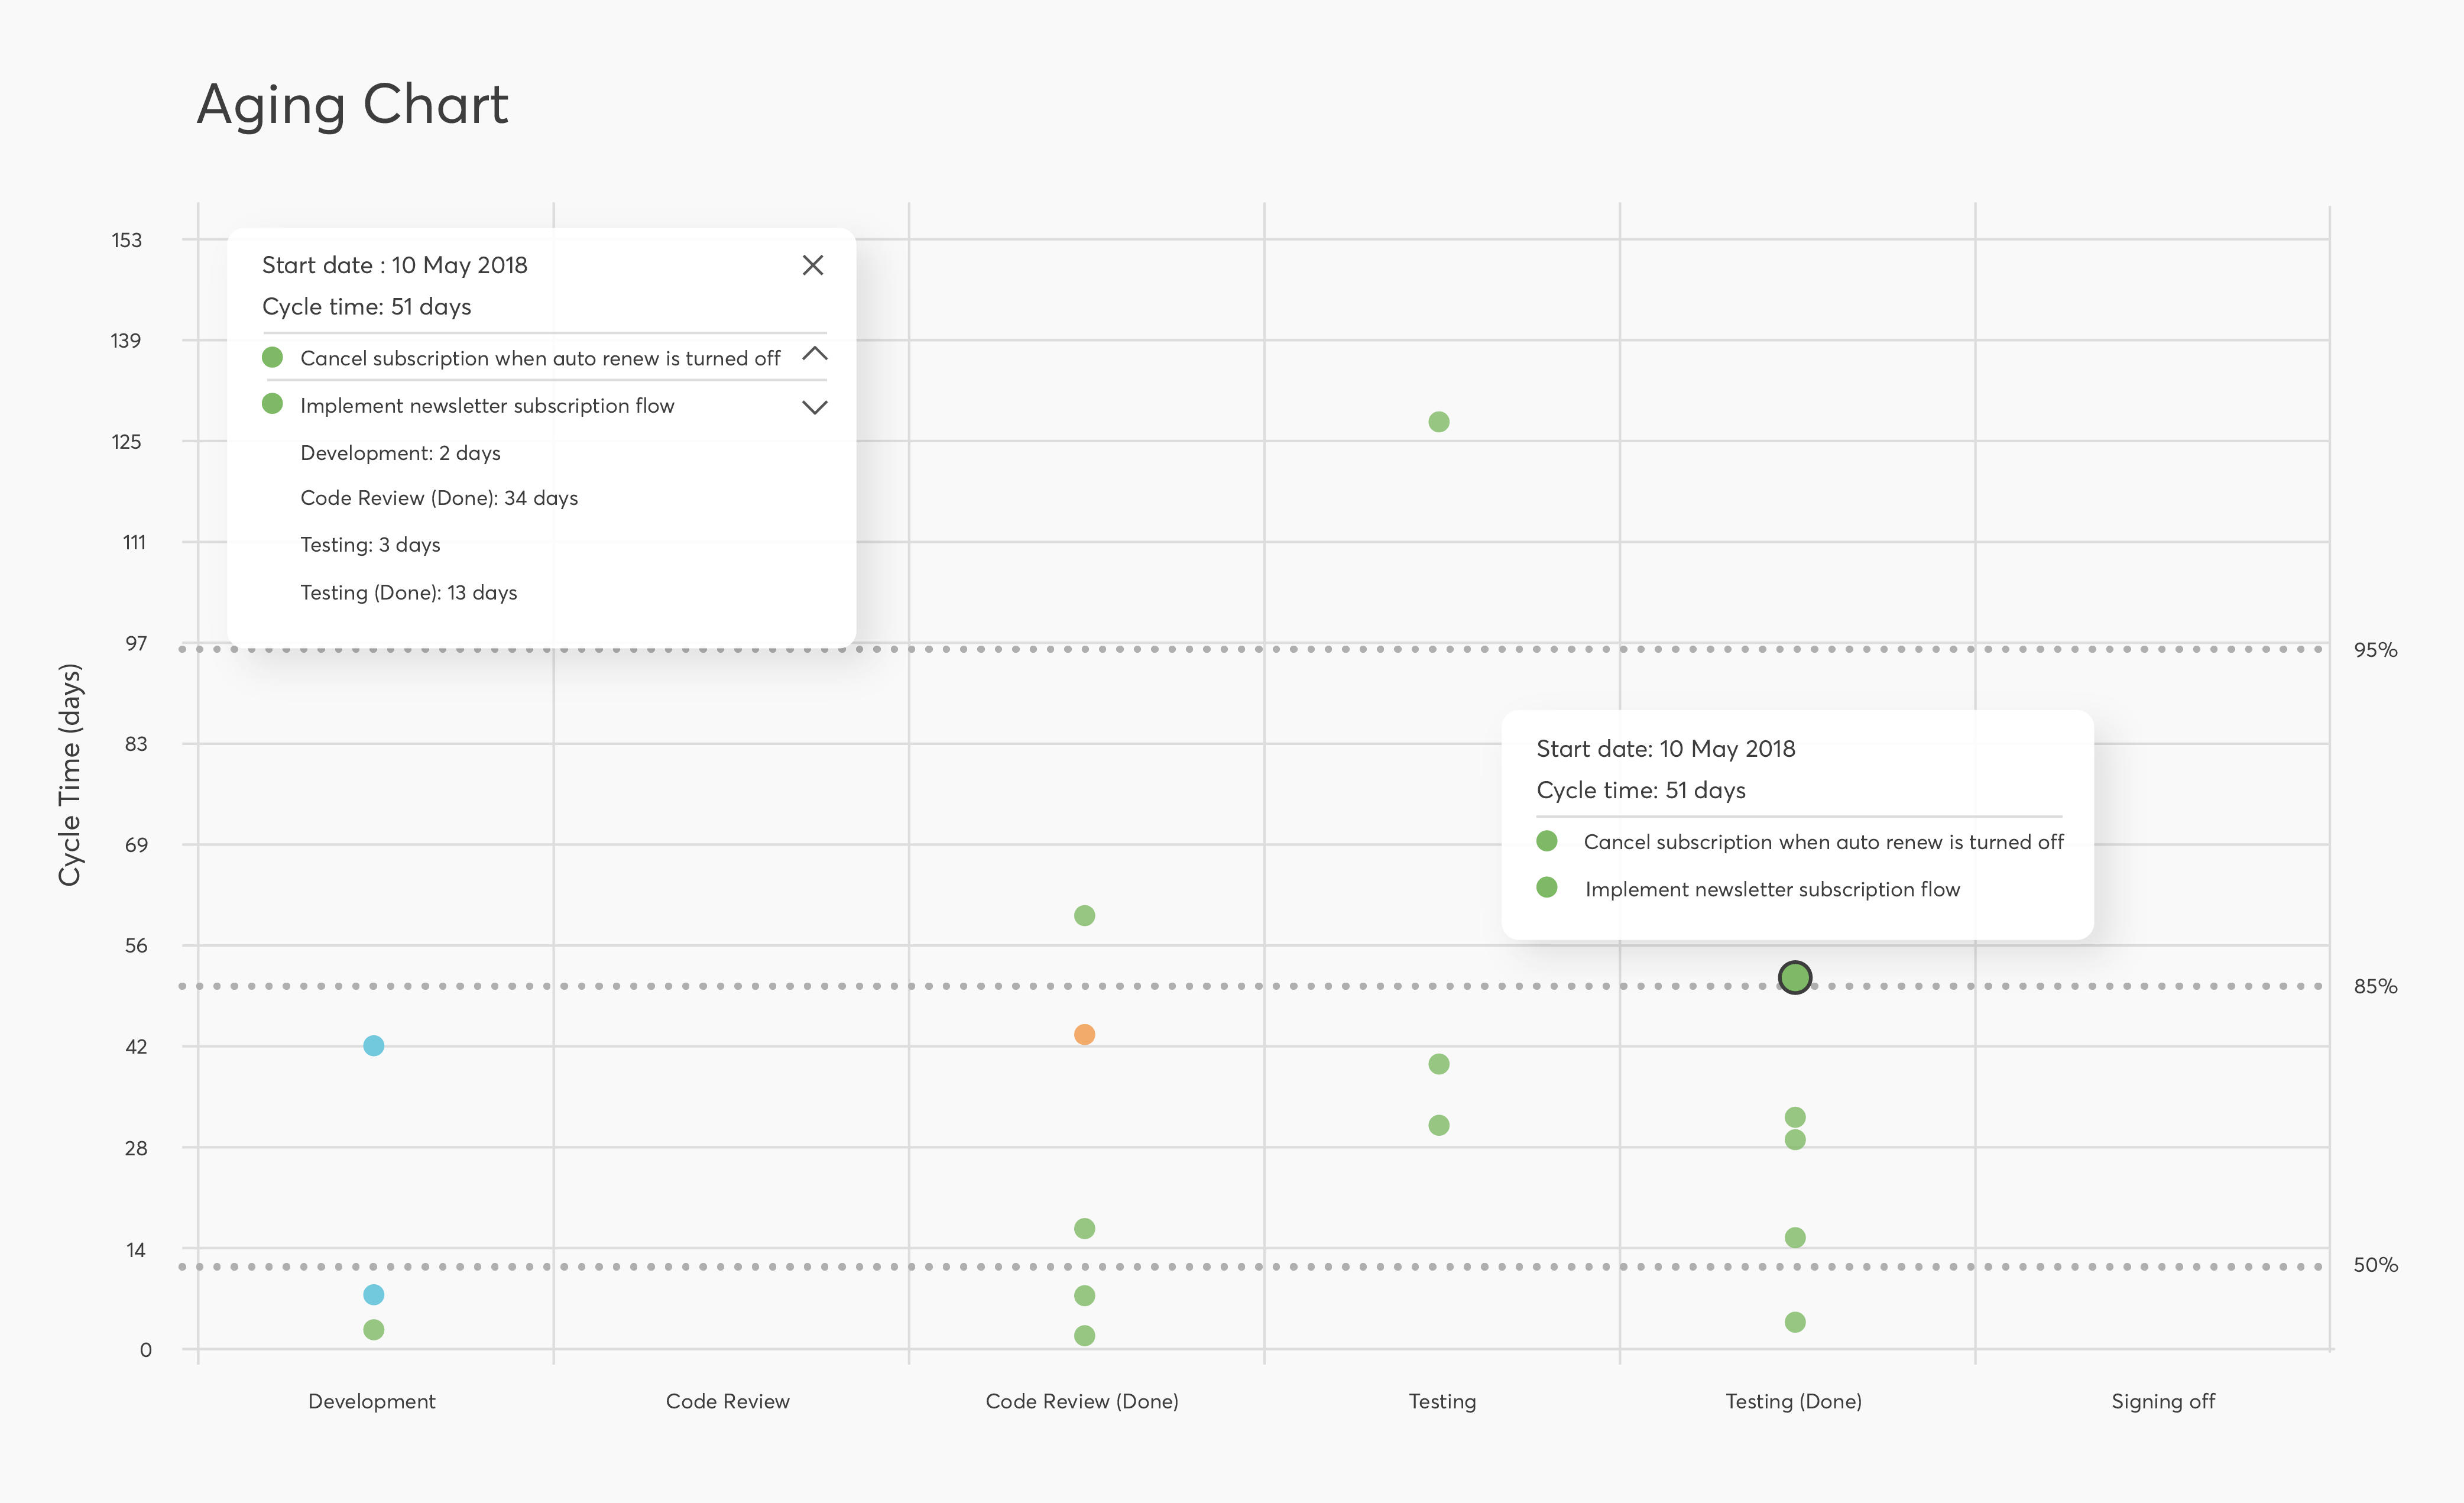Image resolution: width=2464 pixels, height=1503 pixels.
Task: Click the 95% percentile line label
Action: [2375, 650]
